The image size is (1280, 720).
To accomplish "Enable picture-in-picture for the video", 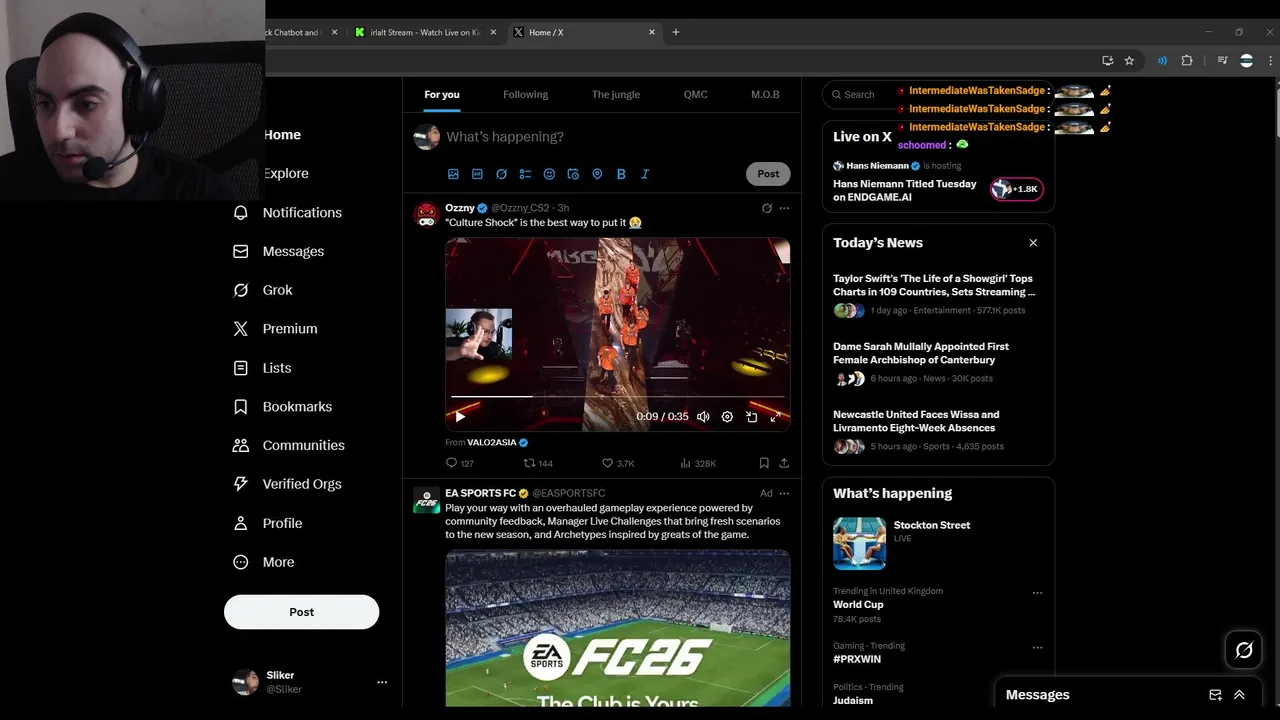I will tap(752, 417).
